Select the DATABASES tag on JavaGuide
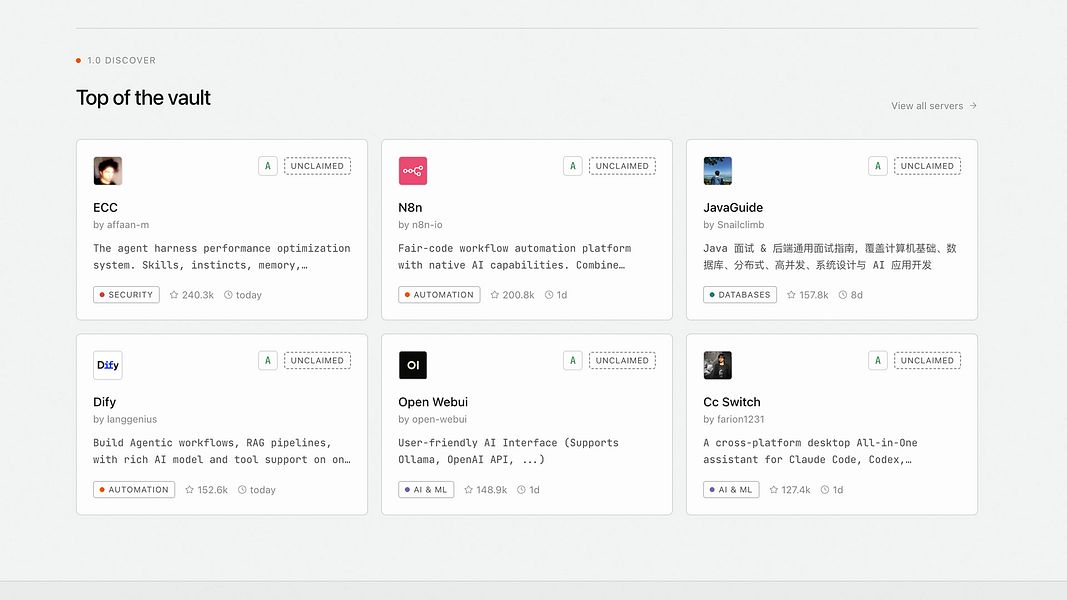Screen dimensions: 1067x600 pyautogui.click(x=740, y=295)
